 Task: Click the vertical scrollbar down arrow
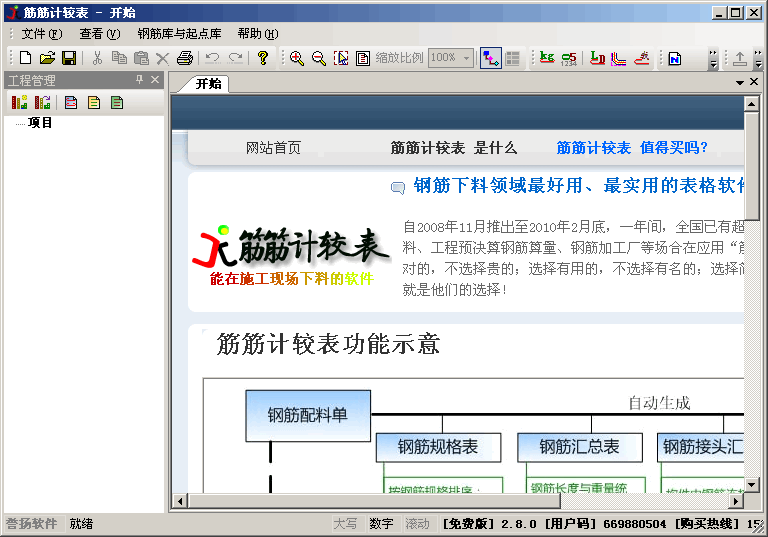(x=751, y=485)
